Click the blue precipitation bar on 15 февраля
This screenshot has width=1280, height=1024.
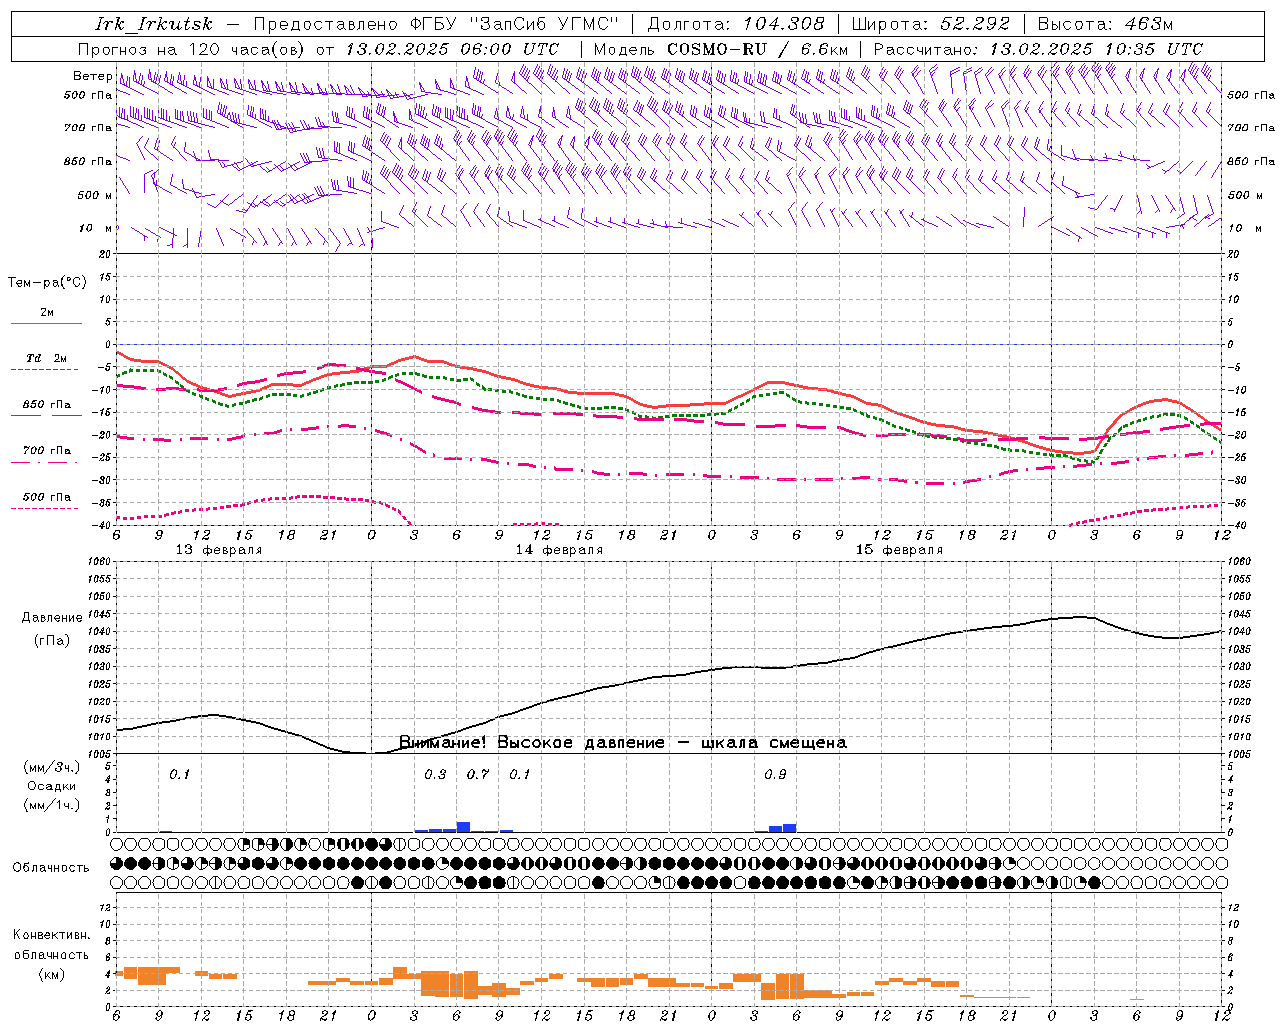pyautogui.click(x=790, y=828)
